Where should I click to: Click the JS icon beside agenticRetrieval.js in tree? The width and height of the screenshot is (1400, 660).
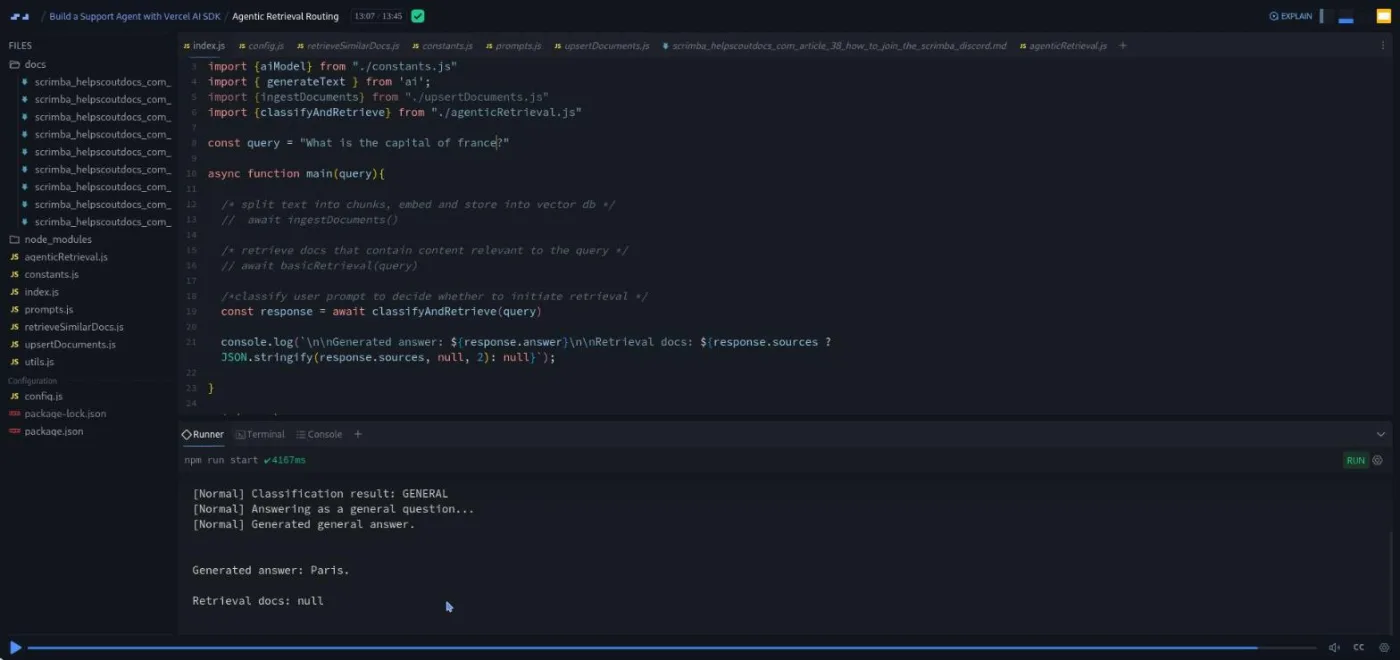[x=14, y=257]
